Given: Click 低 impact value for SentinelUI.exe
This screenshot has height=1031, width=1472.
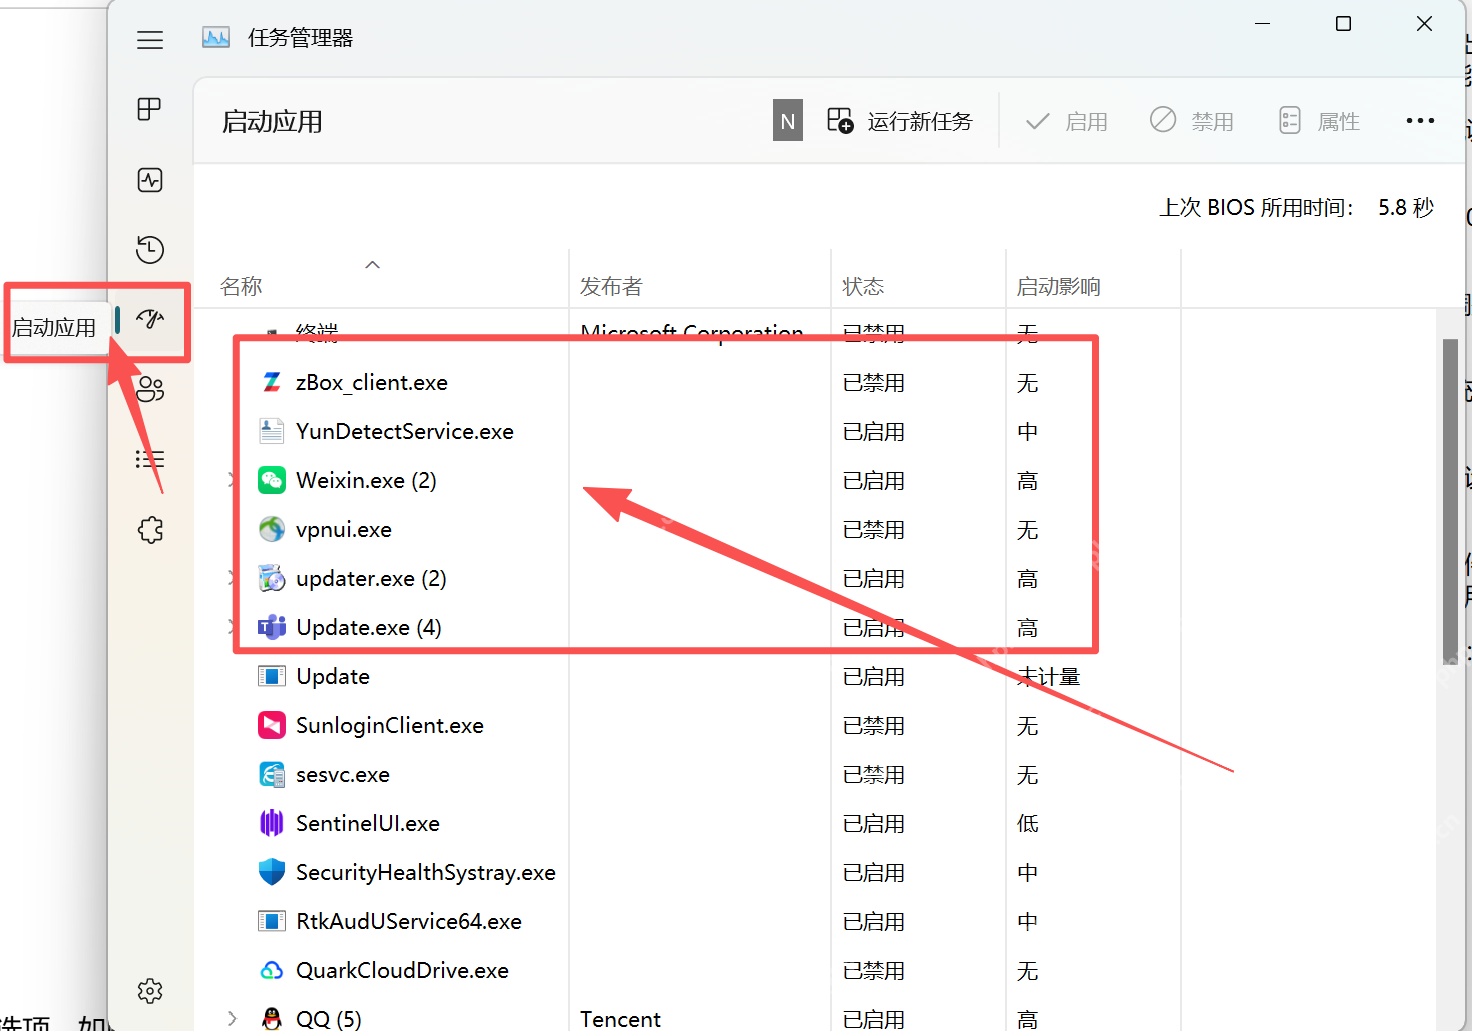Looking at the screenshot, I should (x=1027, y=823).
